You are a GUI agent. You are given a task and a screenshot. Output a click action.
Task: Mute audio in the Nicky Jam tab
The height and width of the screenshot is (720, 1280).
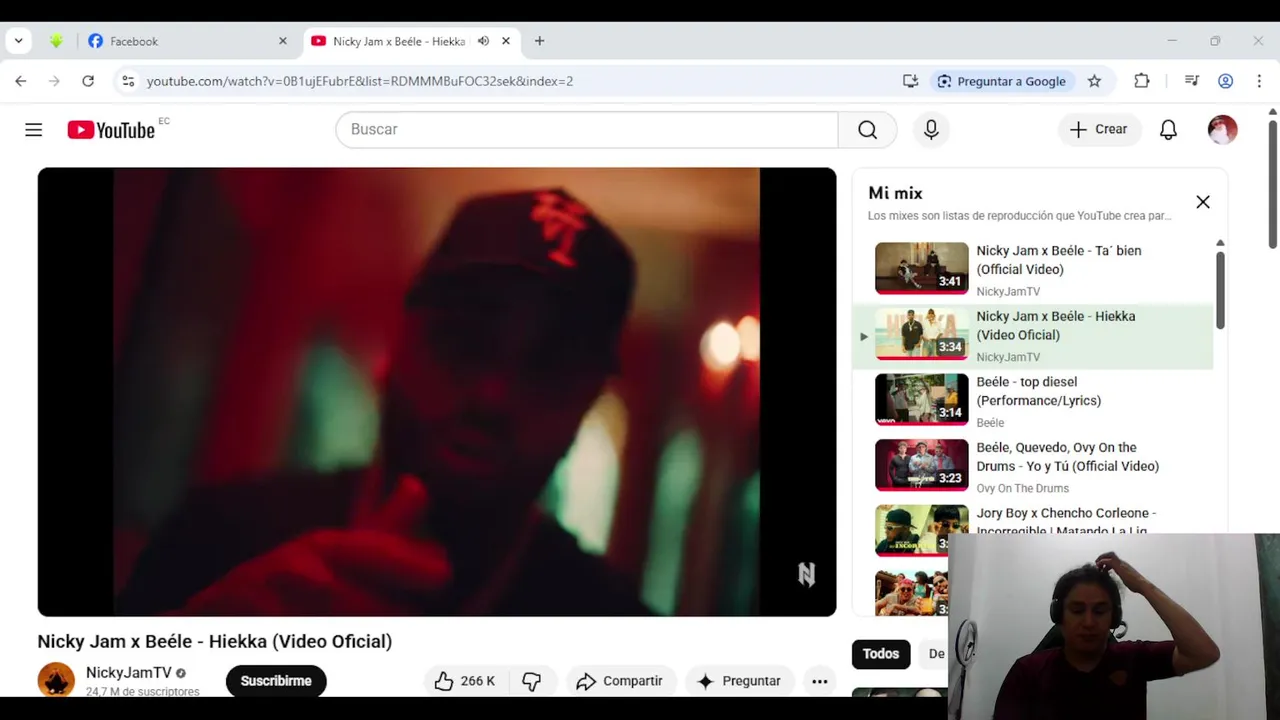pos(483,41)
